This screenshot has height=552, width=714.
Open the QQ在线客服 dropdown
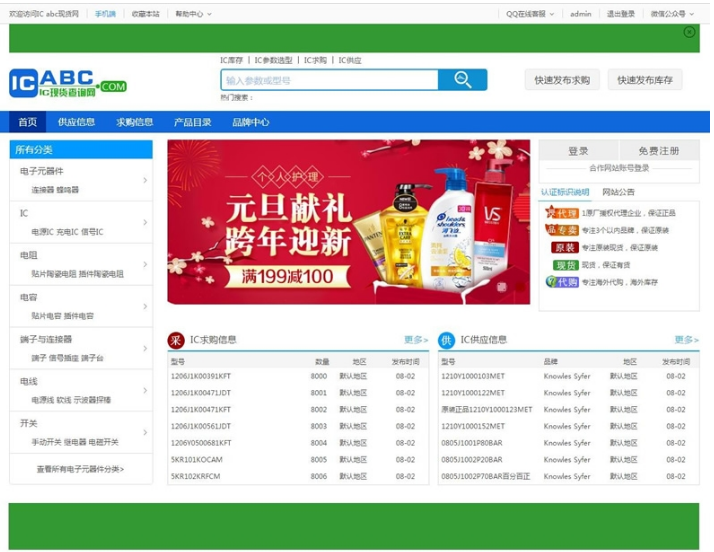[x=530, y=14]
